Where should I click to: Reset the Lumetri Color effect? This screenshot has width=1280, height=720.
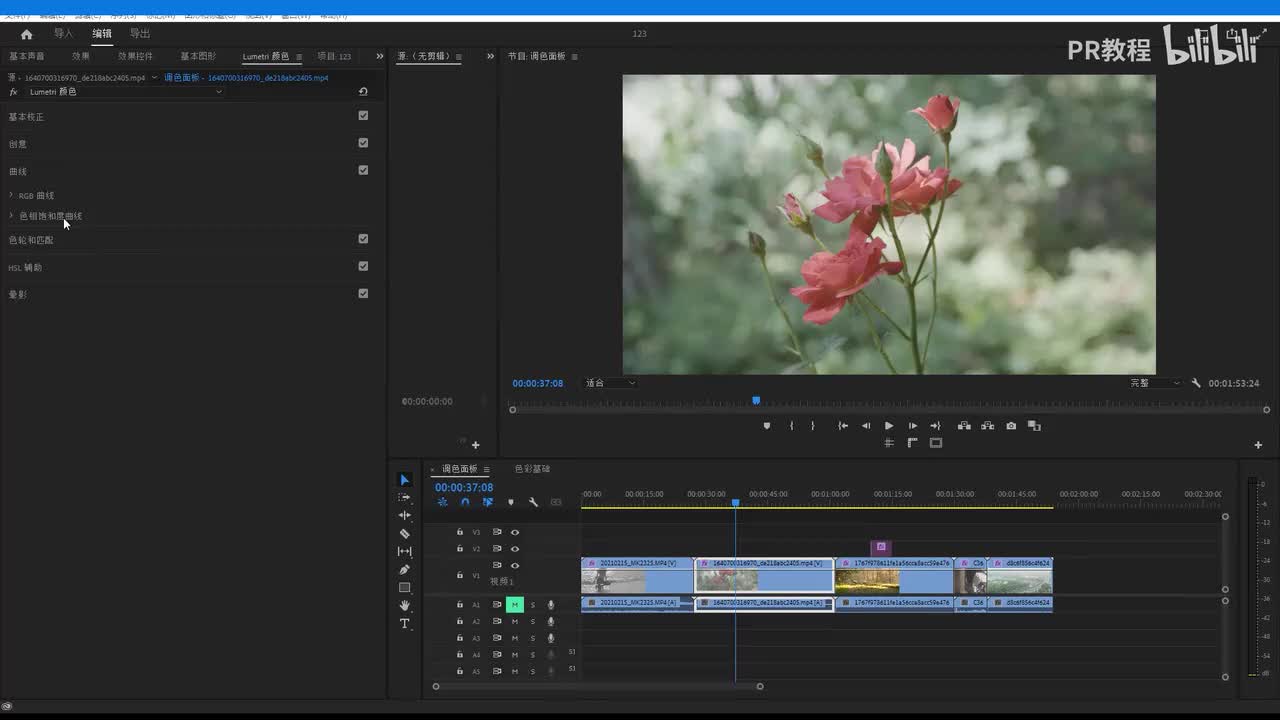coord(363,92)
